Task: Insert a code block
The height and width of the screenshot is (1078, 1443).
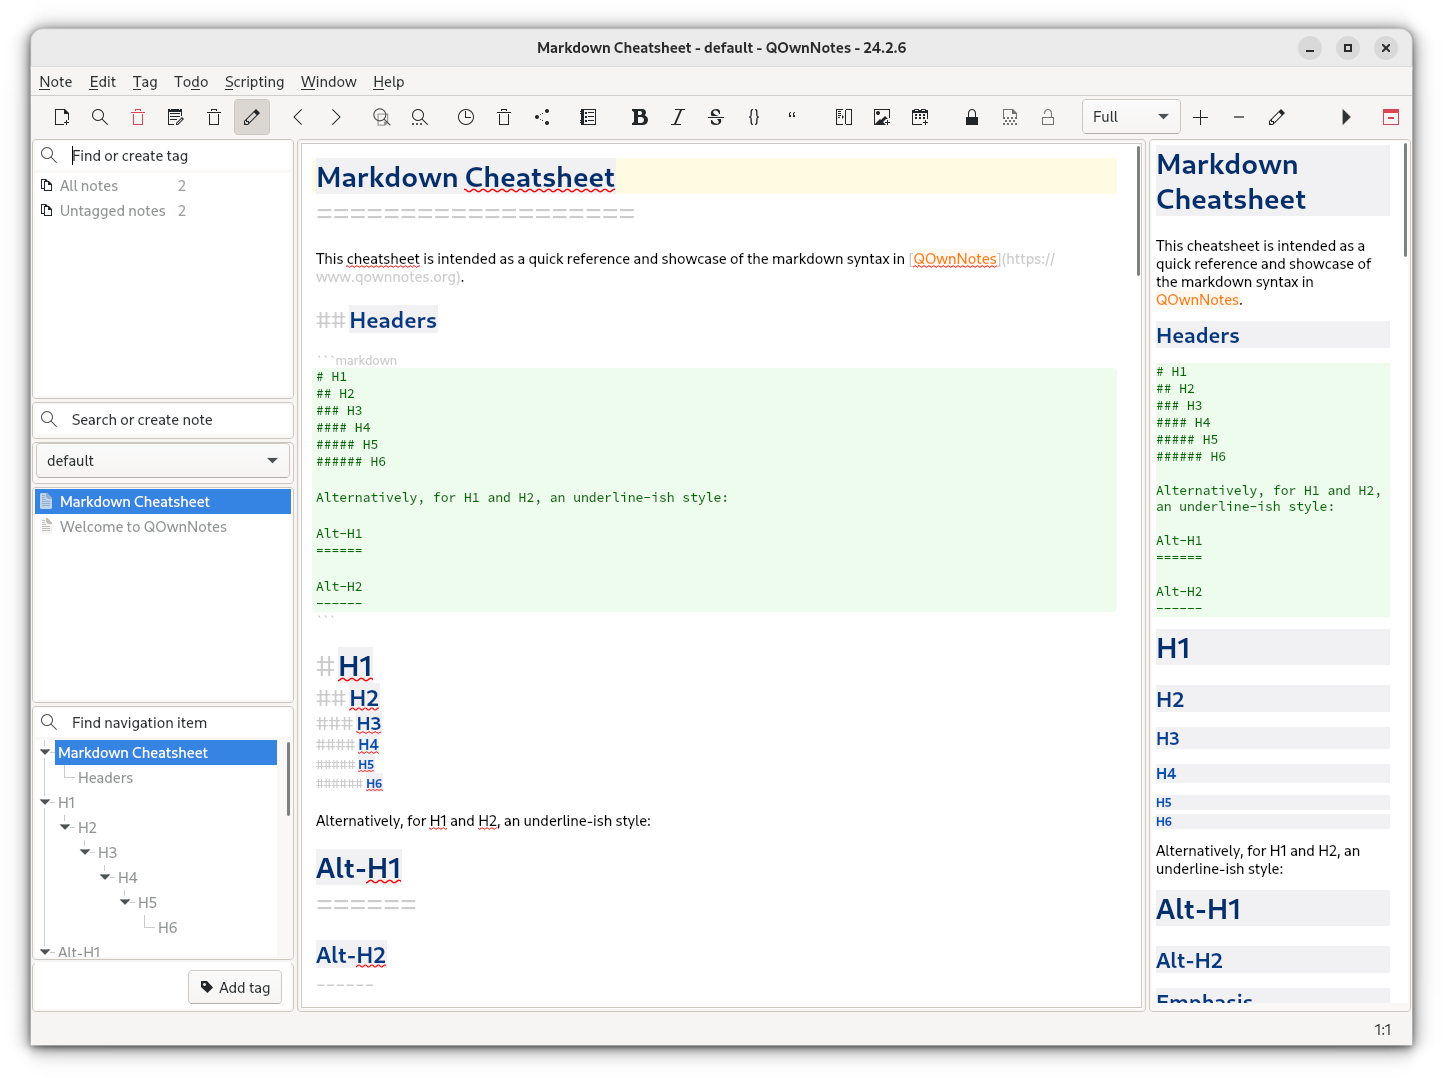Action: [753, 116]
